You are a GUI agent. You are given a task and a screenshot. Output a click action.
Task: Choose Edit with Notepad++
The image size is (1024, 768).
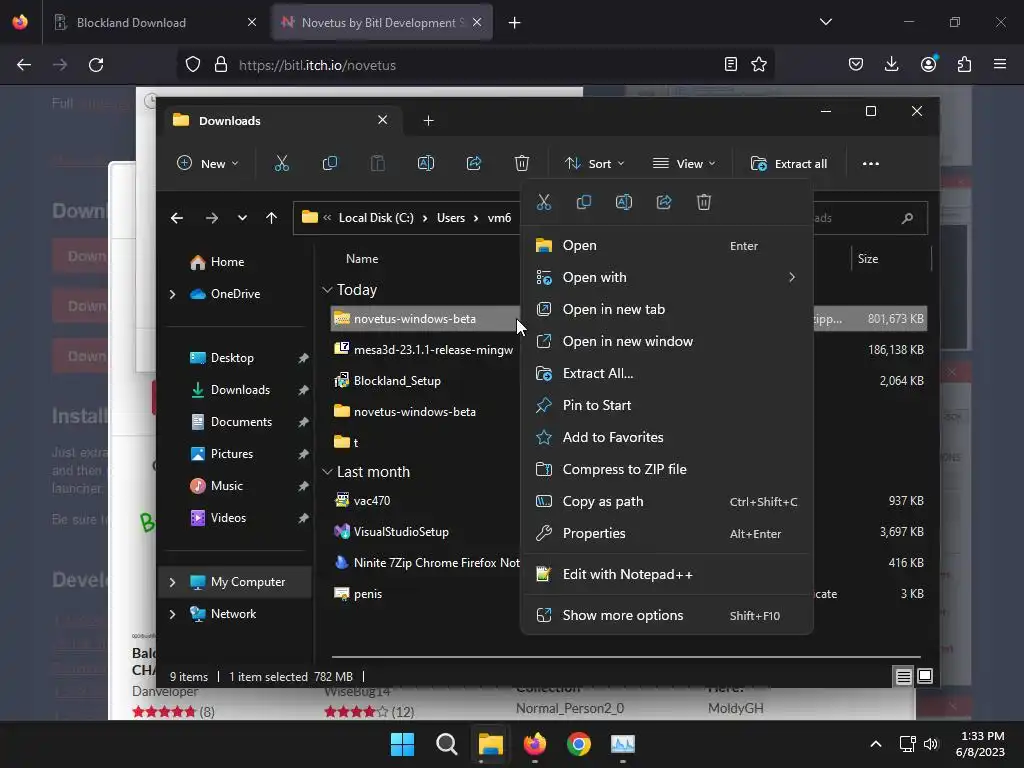[x=666, y=575]
